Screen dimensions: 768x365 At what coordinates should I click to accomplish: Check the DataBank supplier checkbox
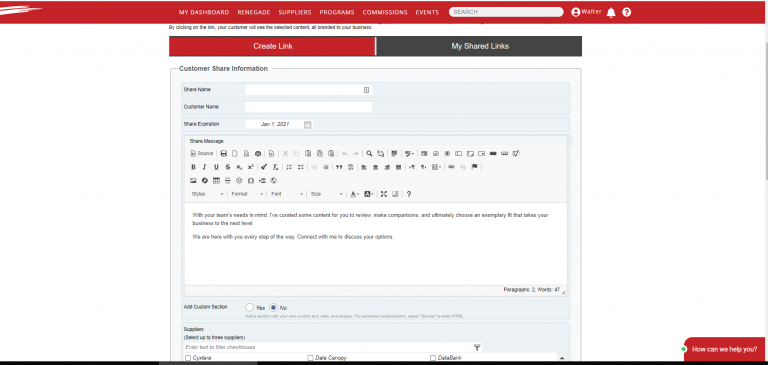(433, 358)
